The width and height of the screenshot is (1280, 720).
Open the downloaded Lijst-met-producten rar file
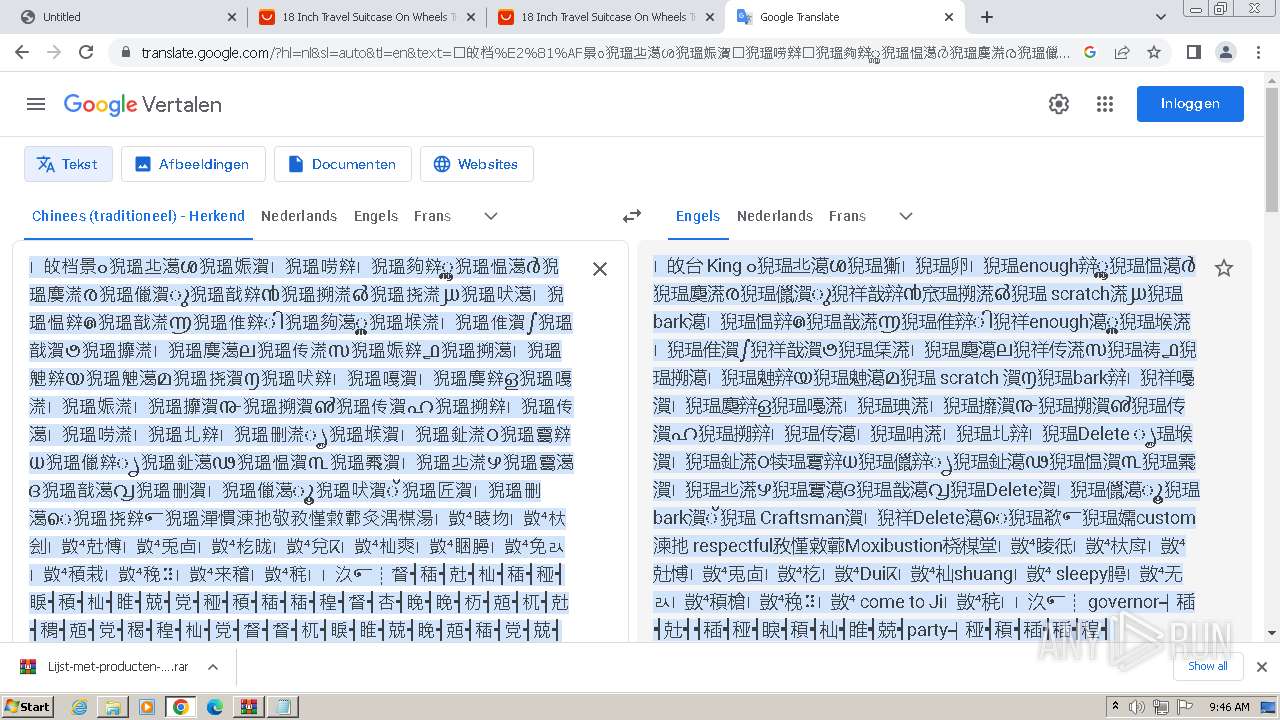[x=105, y=667]
